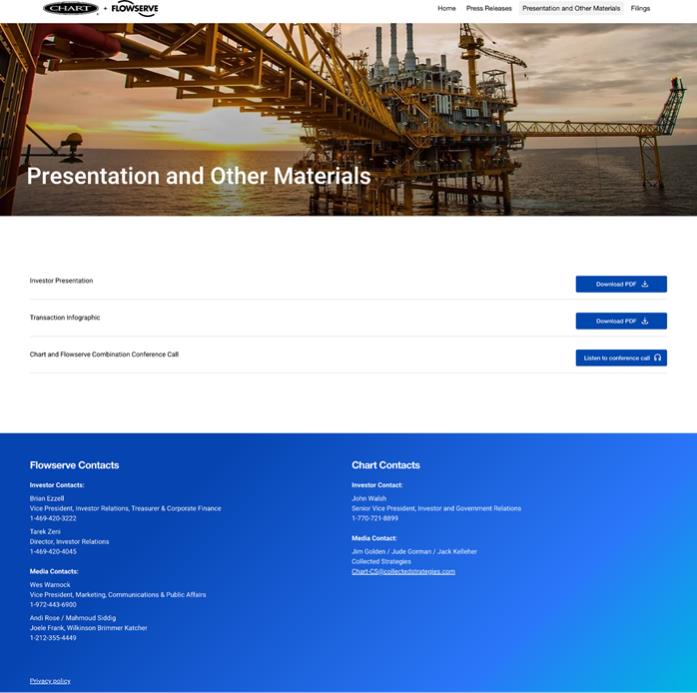This screenshot has height=693, width=697.
Task: Click the Transaction Infographic row title
Action: click(65, 317)
